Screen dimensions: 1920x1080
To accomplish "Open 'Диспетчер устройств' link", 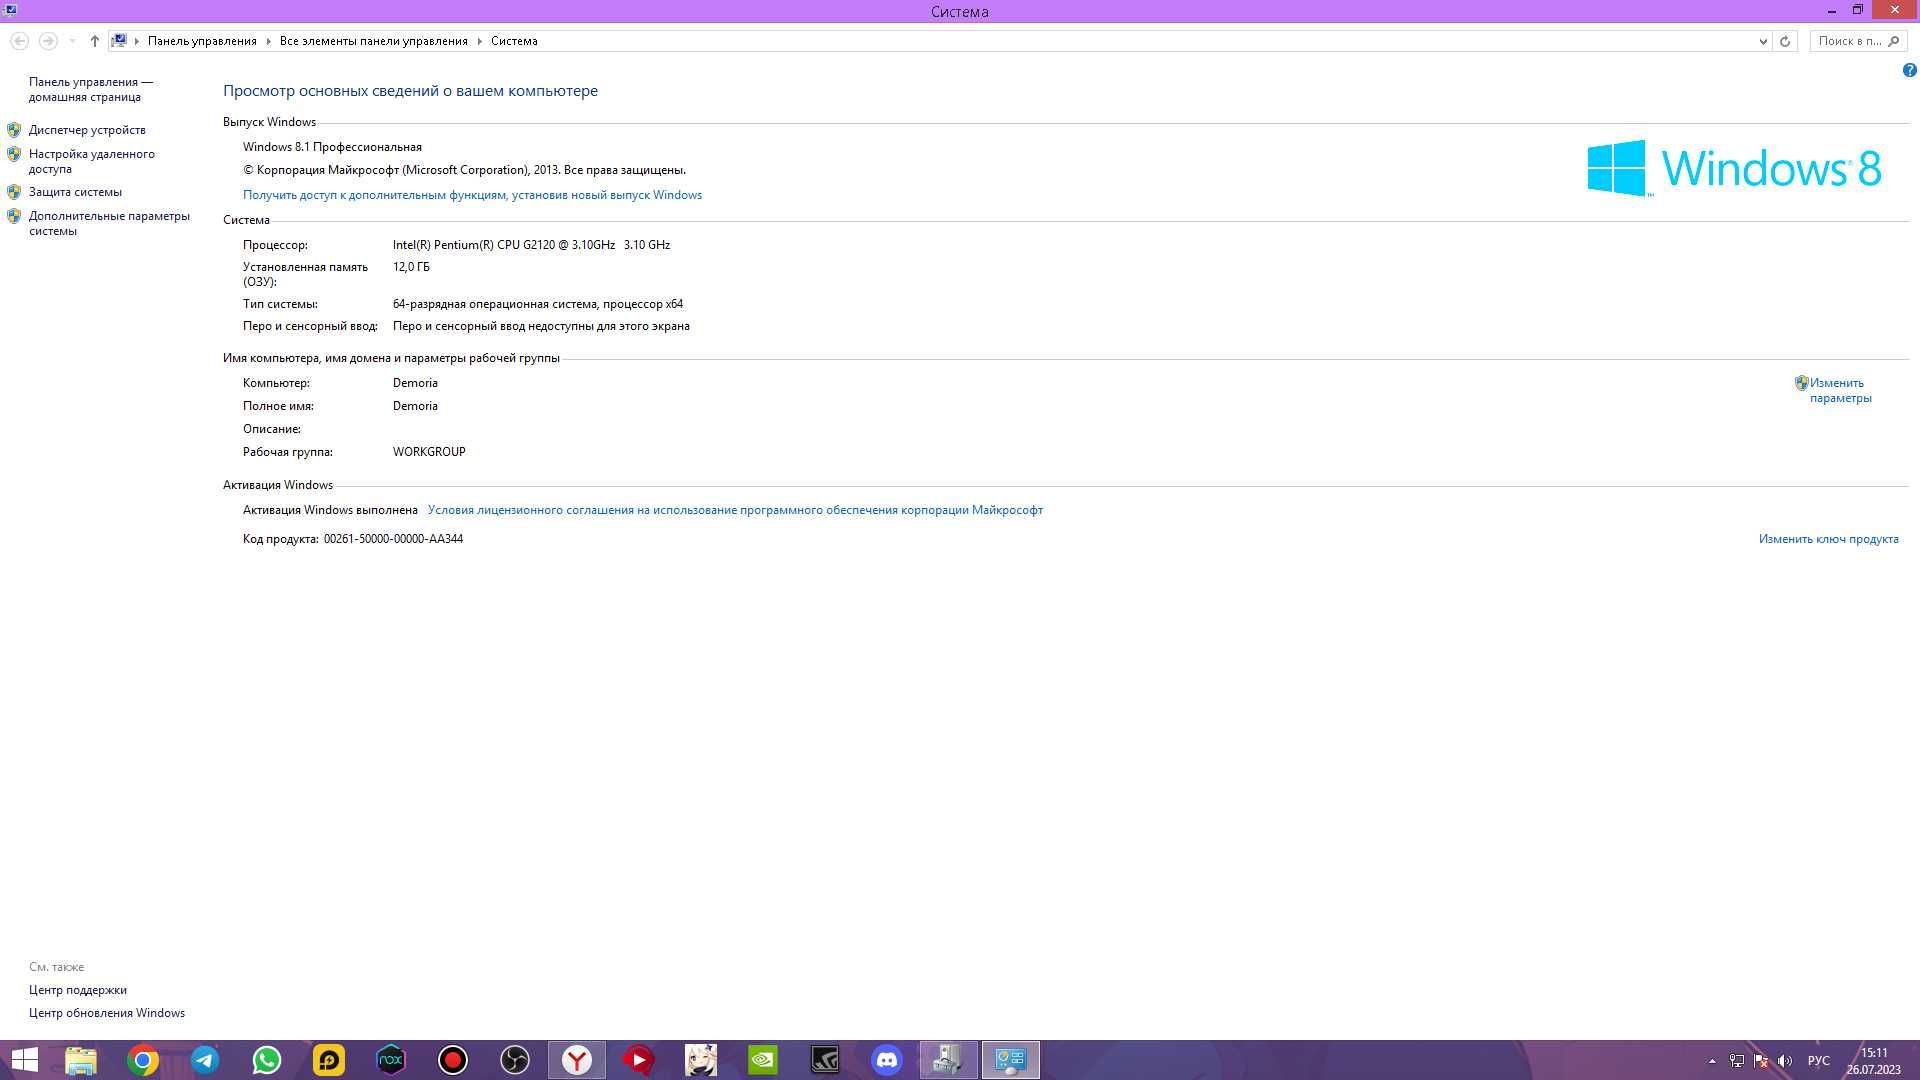I will (x=87, y=130).
